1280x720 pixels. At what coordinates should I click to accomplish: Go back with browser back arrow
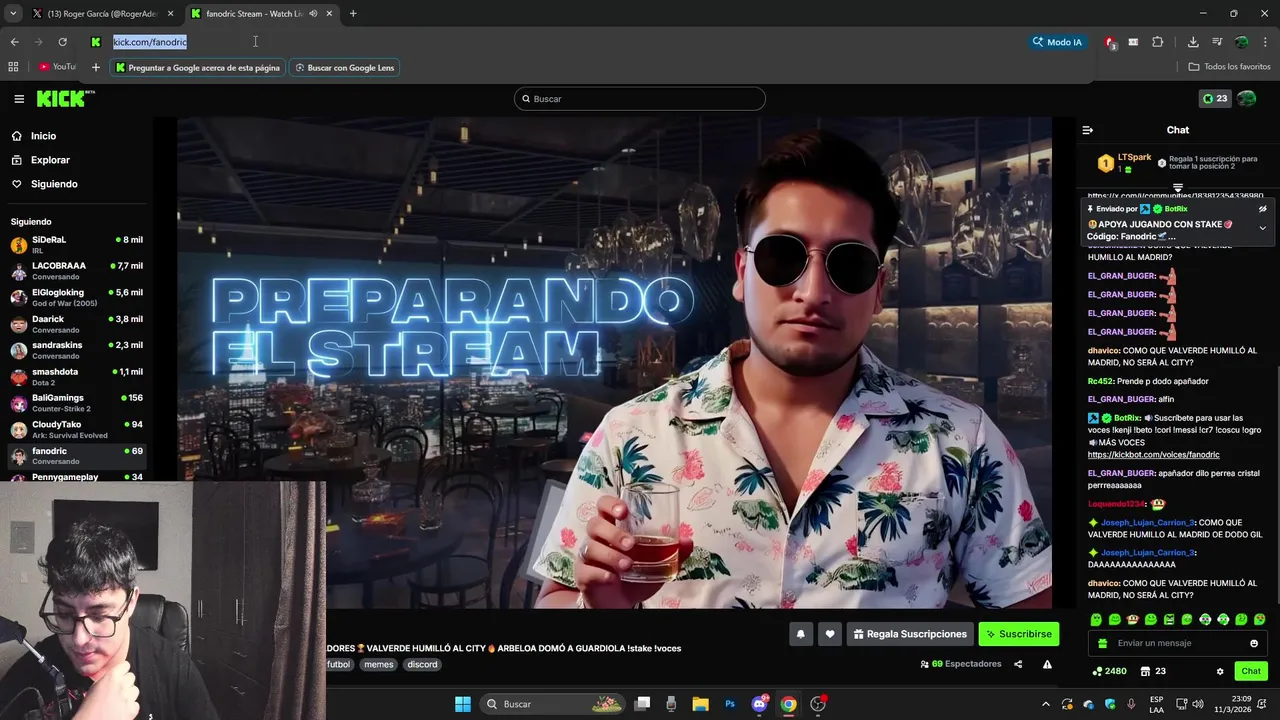pyautogui.click(x=14, y=42)
